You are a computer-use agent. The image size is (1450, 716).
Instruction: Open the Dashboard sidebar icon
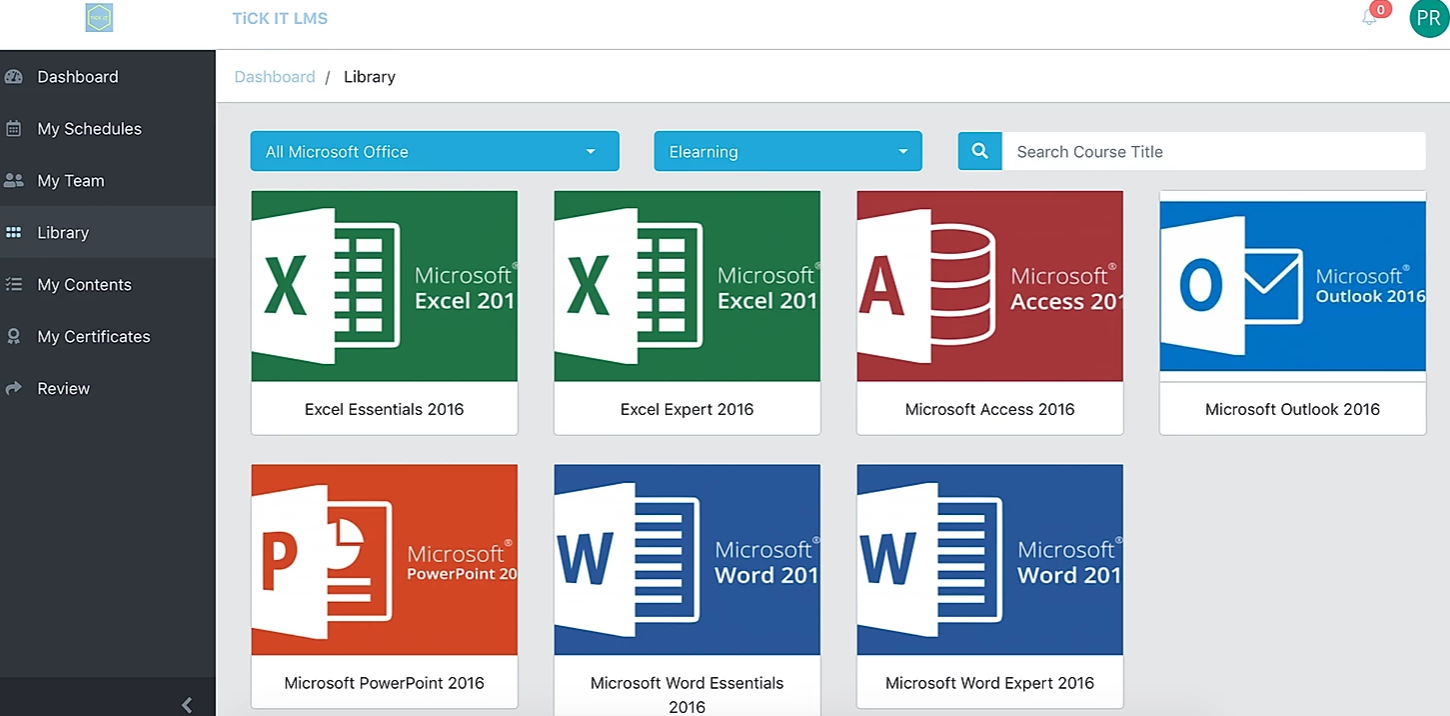[16, 76]
